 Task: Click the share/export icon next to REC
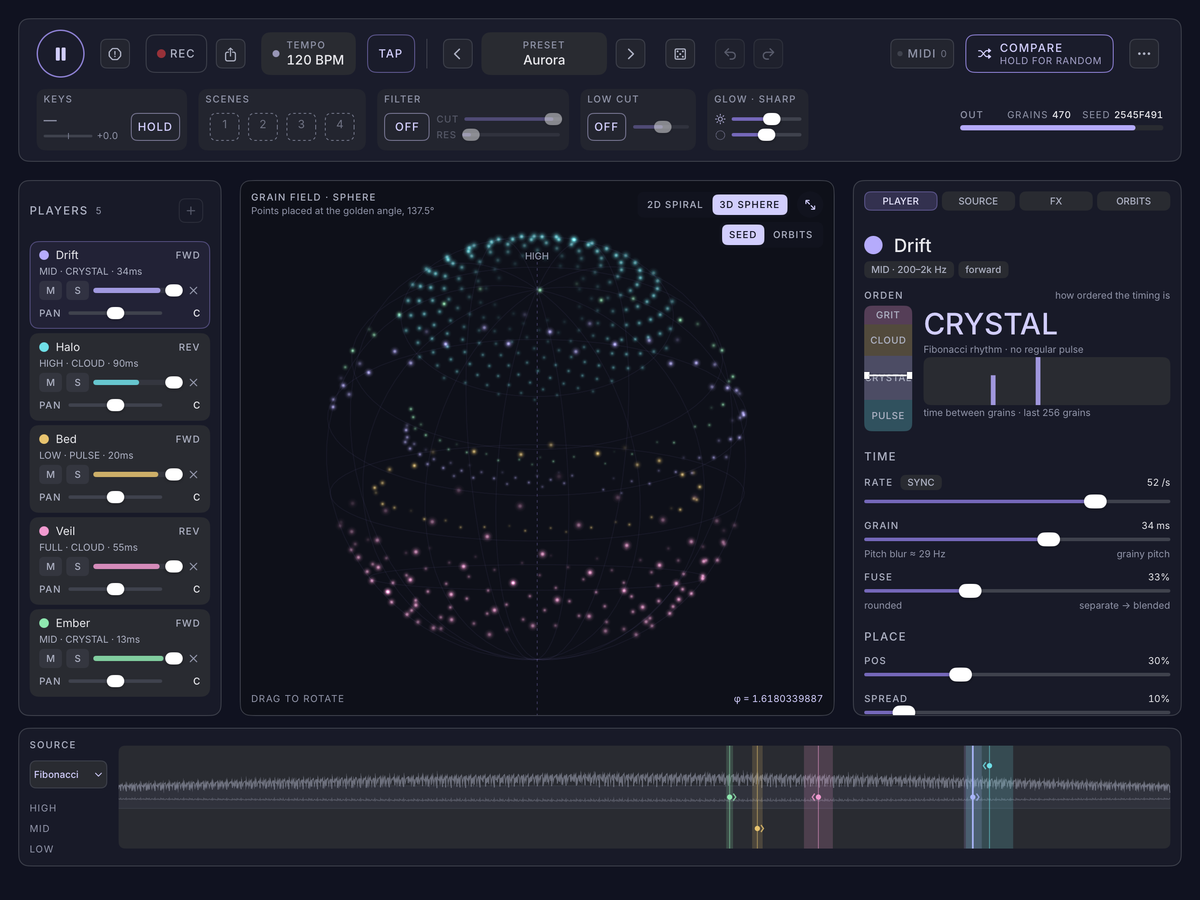point(231,54)
